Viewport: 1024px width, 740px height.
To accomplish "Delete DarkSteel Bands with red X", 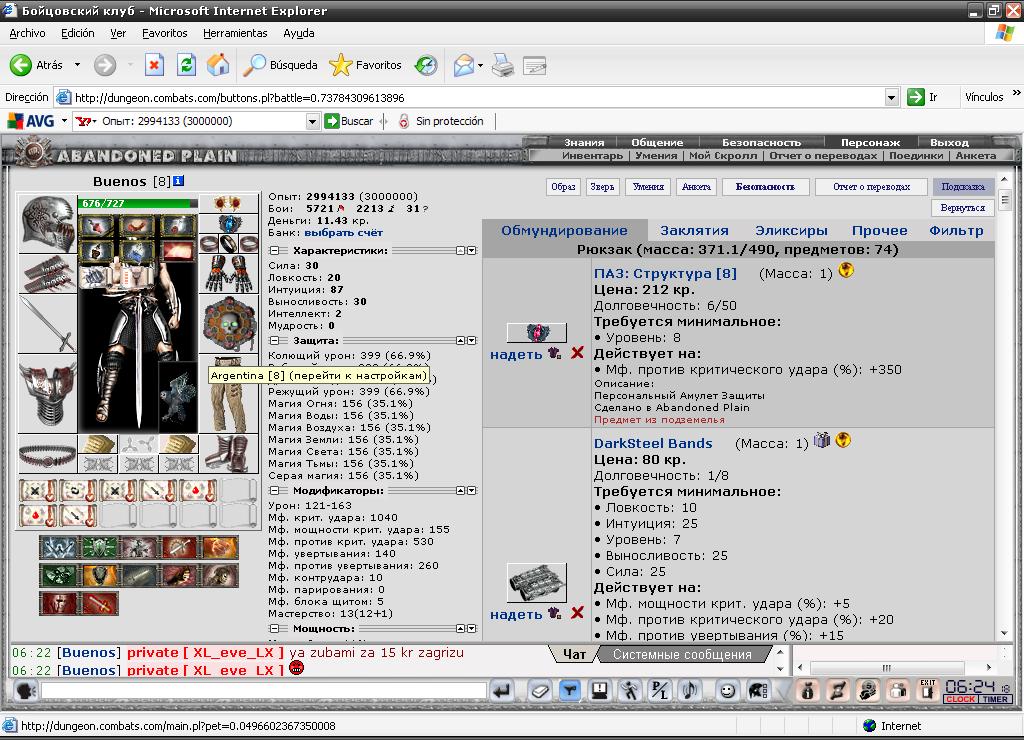I will (577, 613).
